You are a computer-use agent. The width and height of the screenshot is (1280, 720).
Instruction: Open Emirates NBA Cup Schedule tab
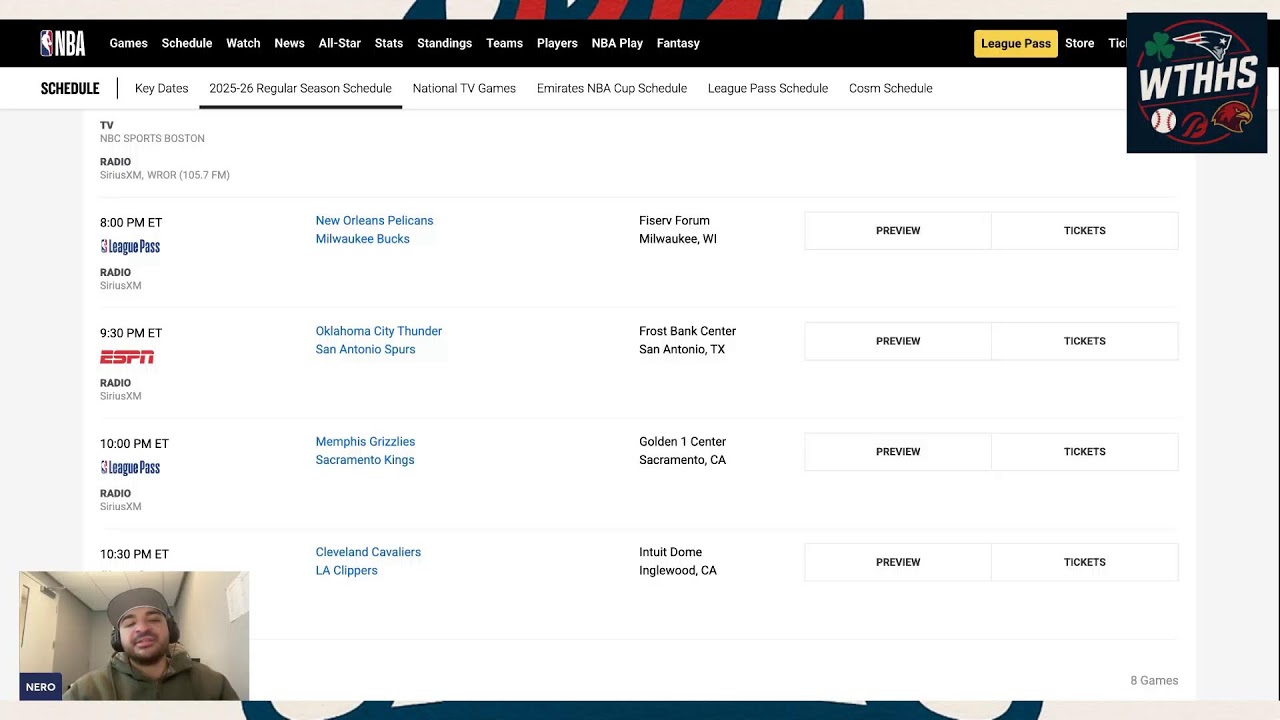(612, 88)
